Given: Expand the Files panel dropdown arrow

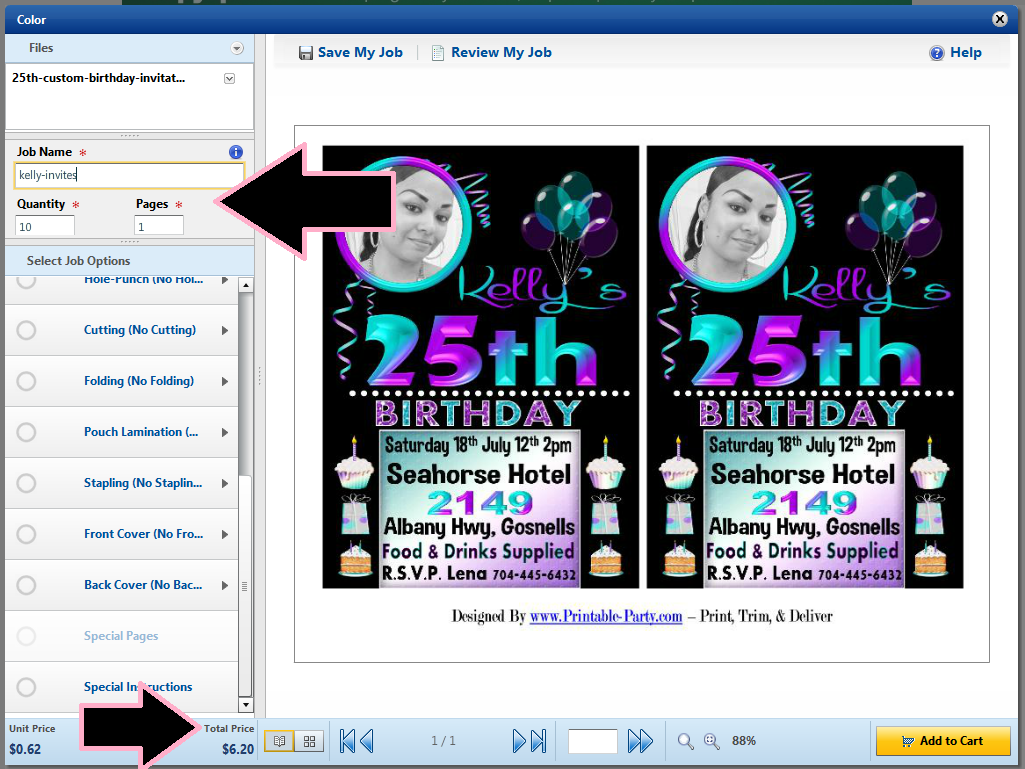Looking at the screenshot, I should pyautogui.click(x=237, y=48).
